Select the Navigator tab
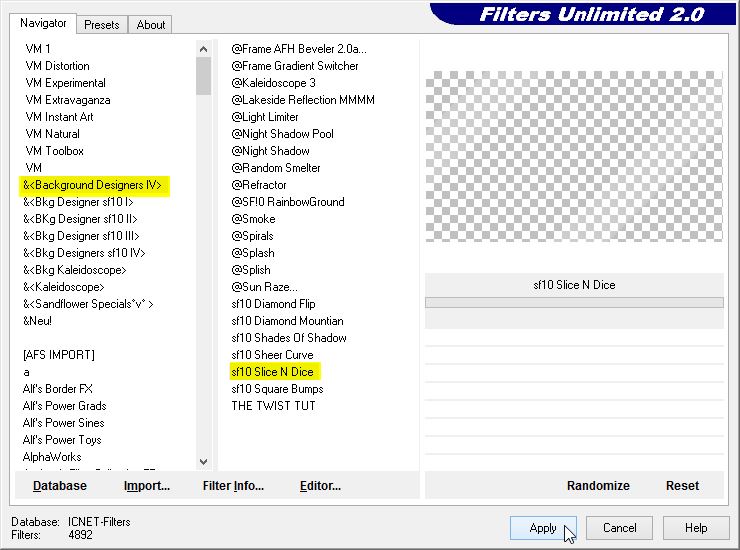 coord(43,23)
